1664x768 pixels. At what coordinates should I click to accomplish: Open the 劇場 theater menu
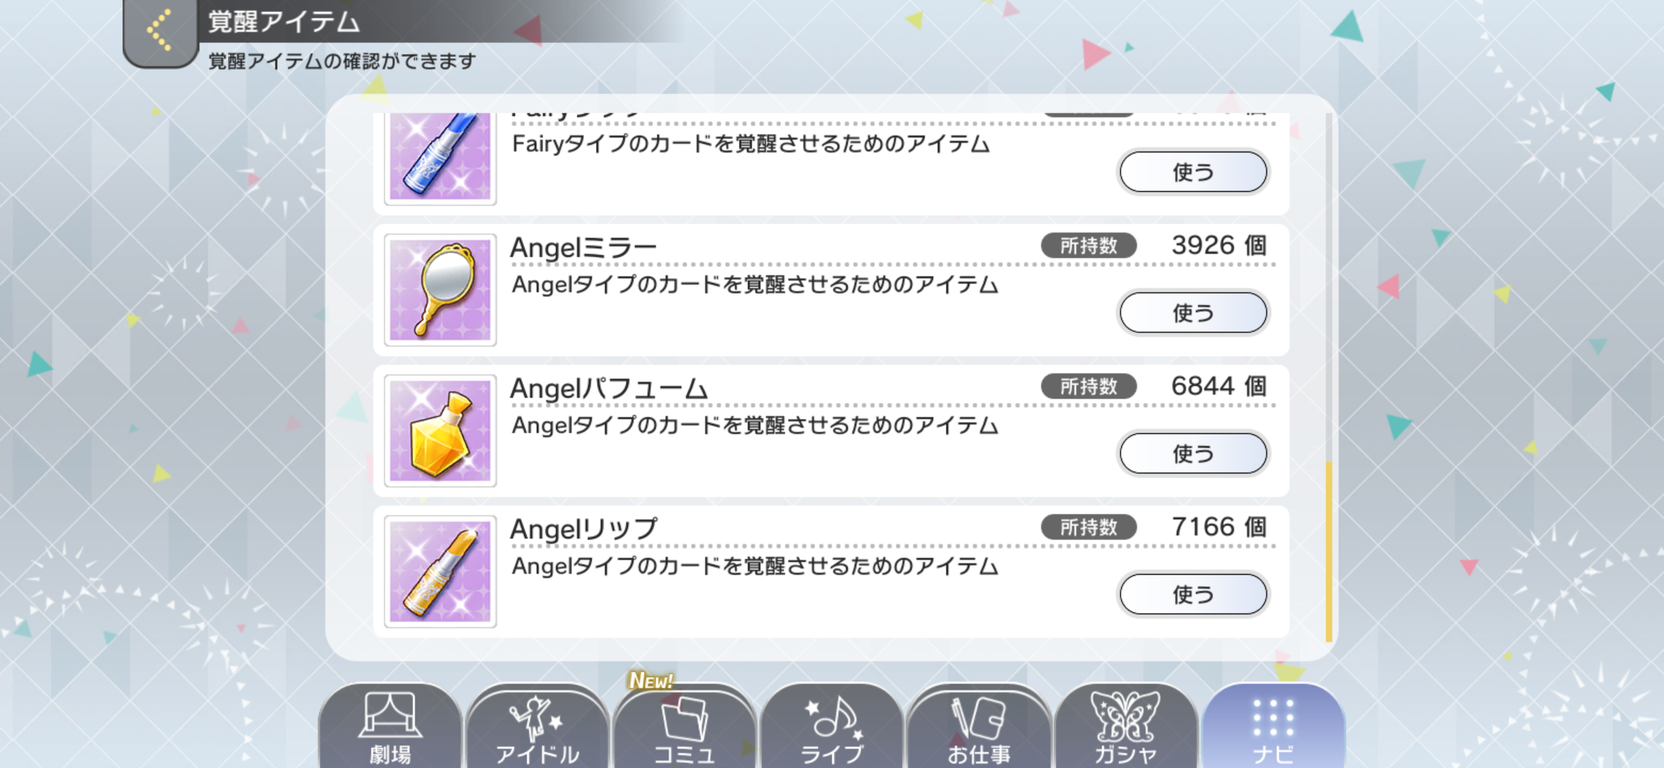point(390,726)
